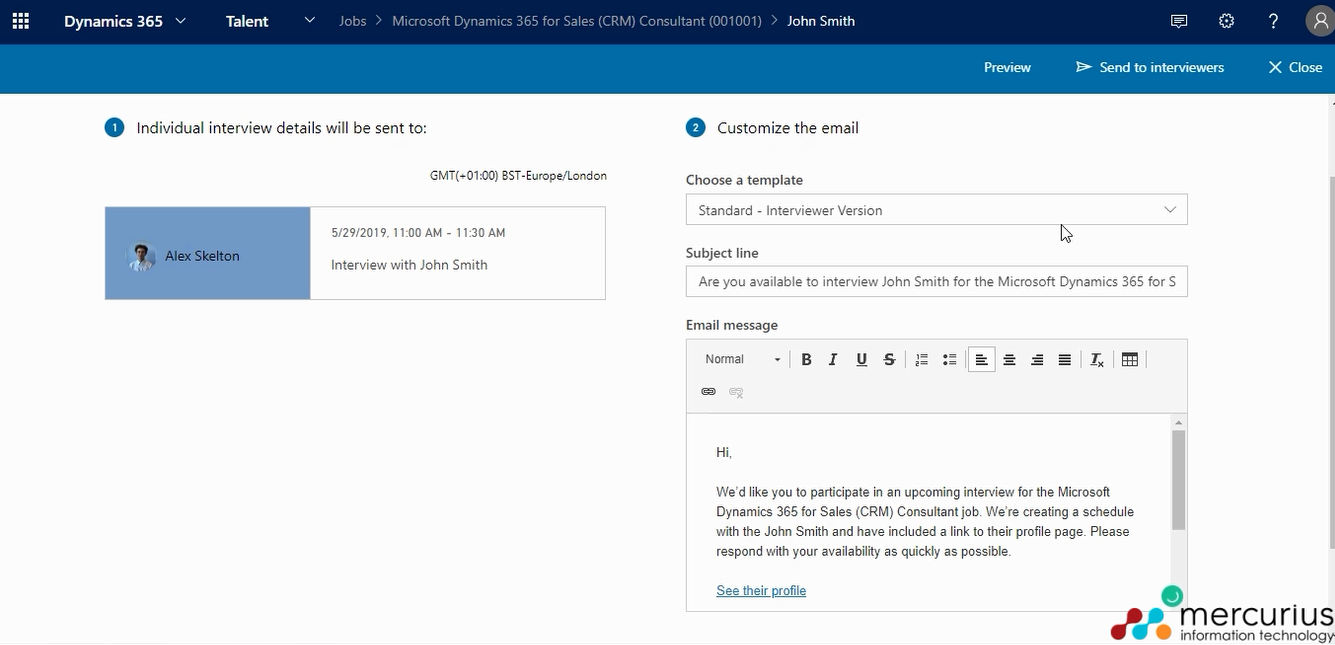This screenshot has width=1335, height=645.
Task: Open the settings gear icon
Action: coord(1227,21)
